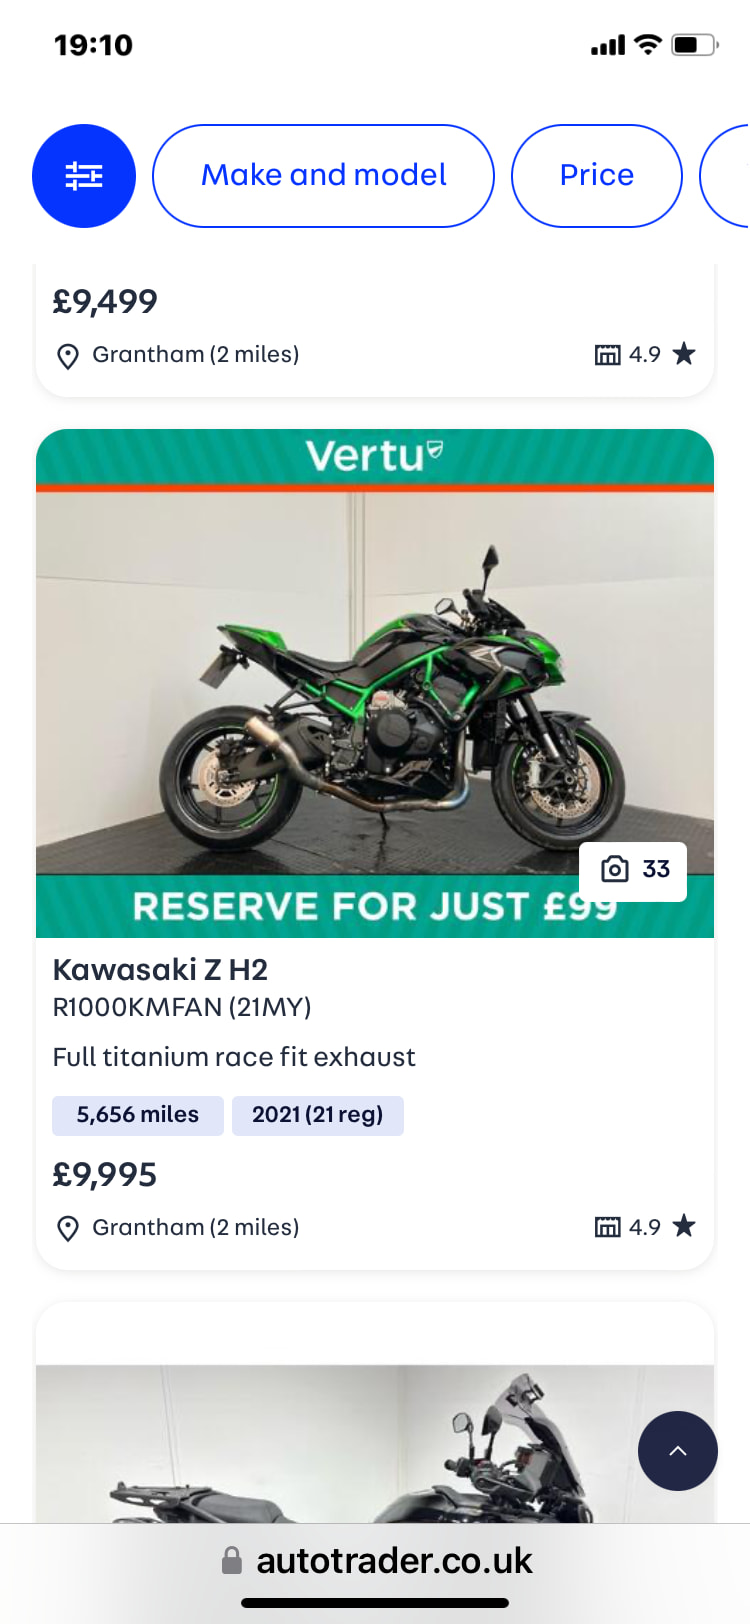Open the Price filter
750x1624 pixels.
[596, 176]
